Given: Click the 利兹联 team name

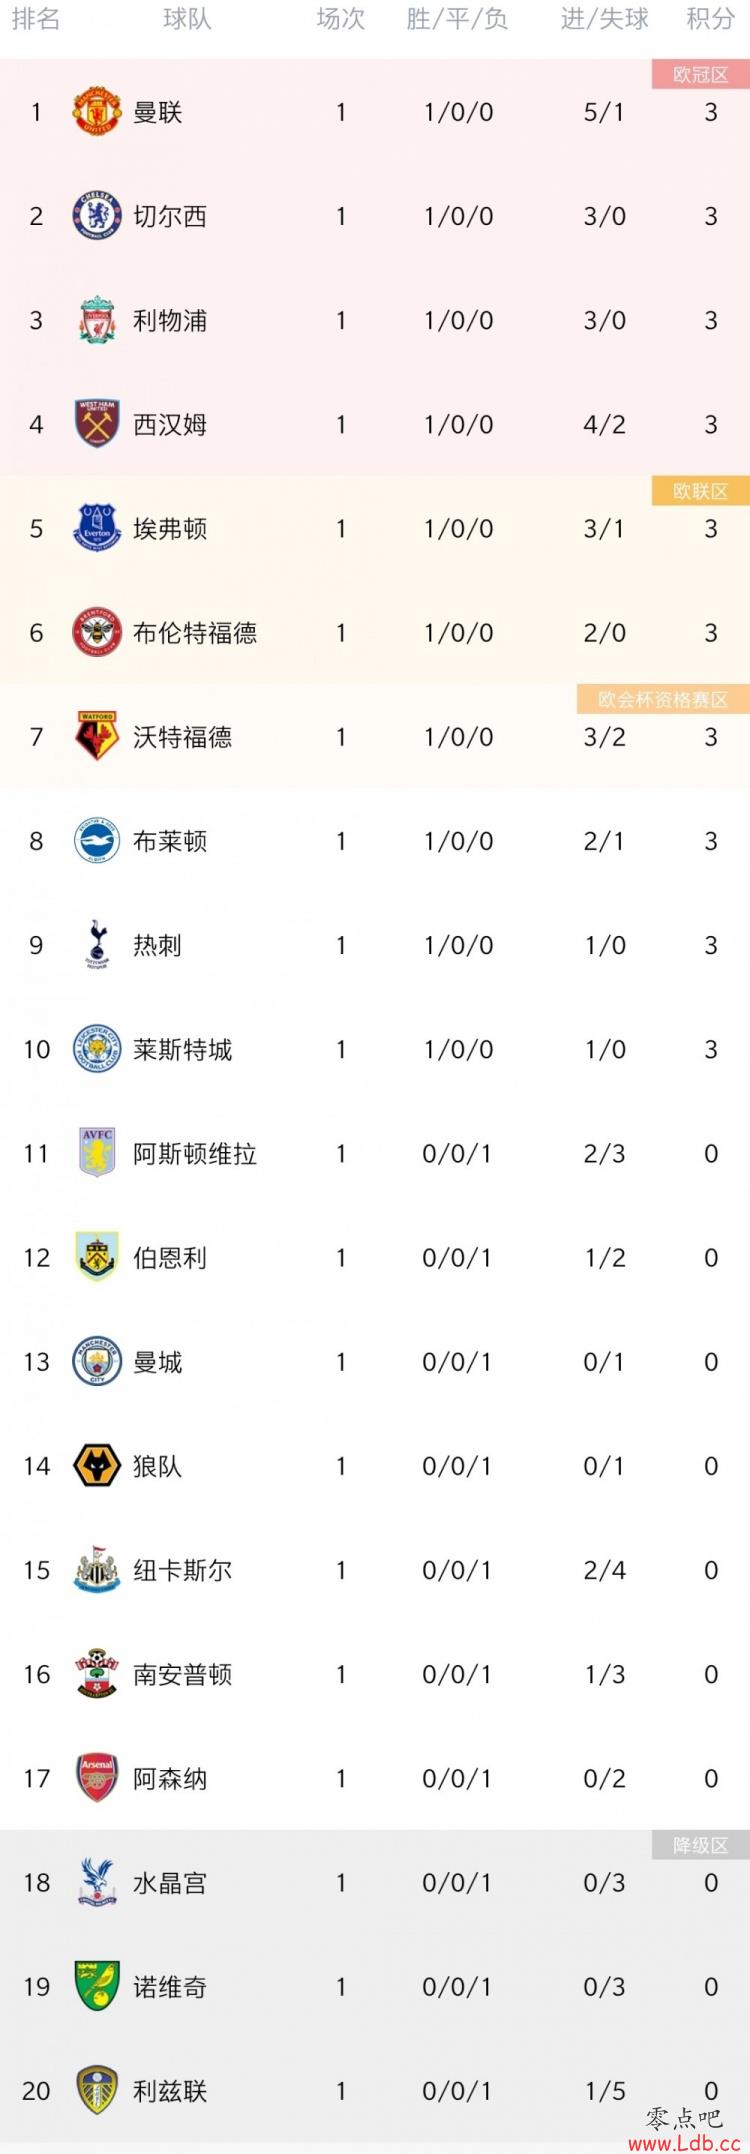Looking at the screenshot, I should [170, 2090].
